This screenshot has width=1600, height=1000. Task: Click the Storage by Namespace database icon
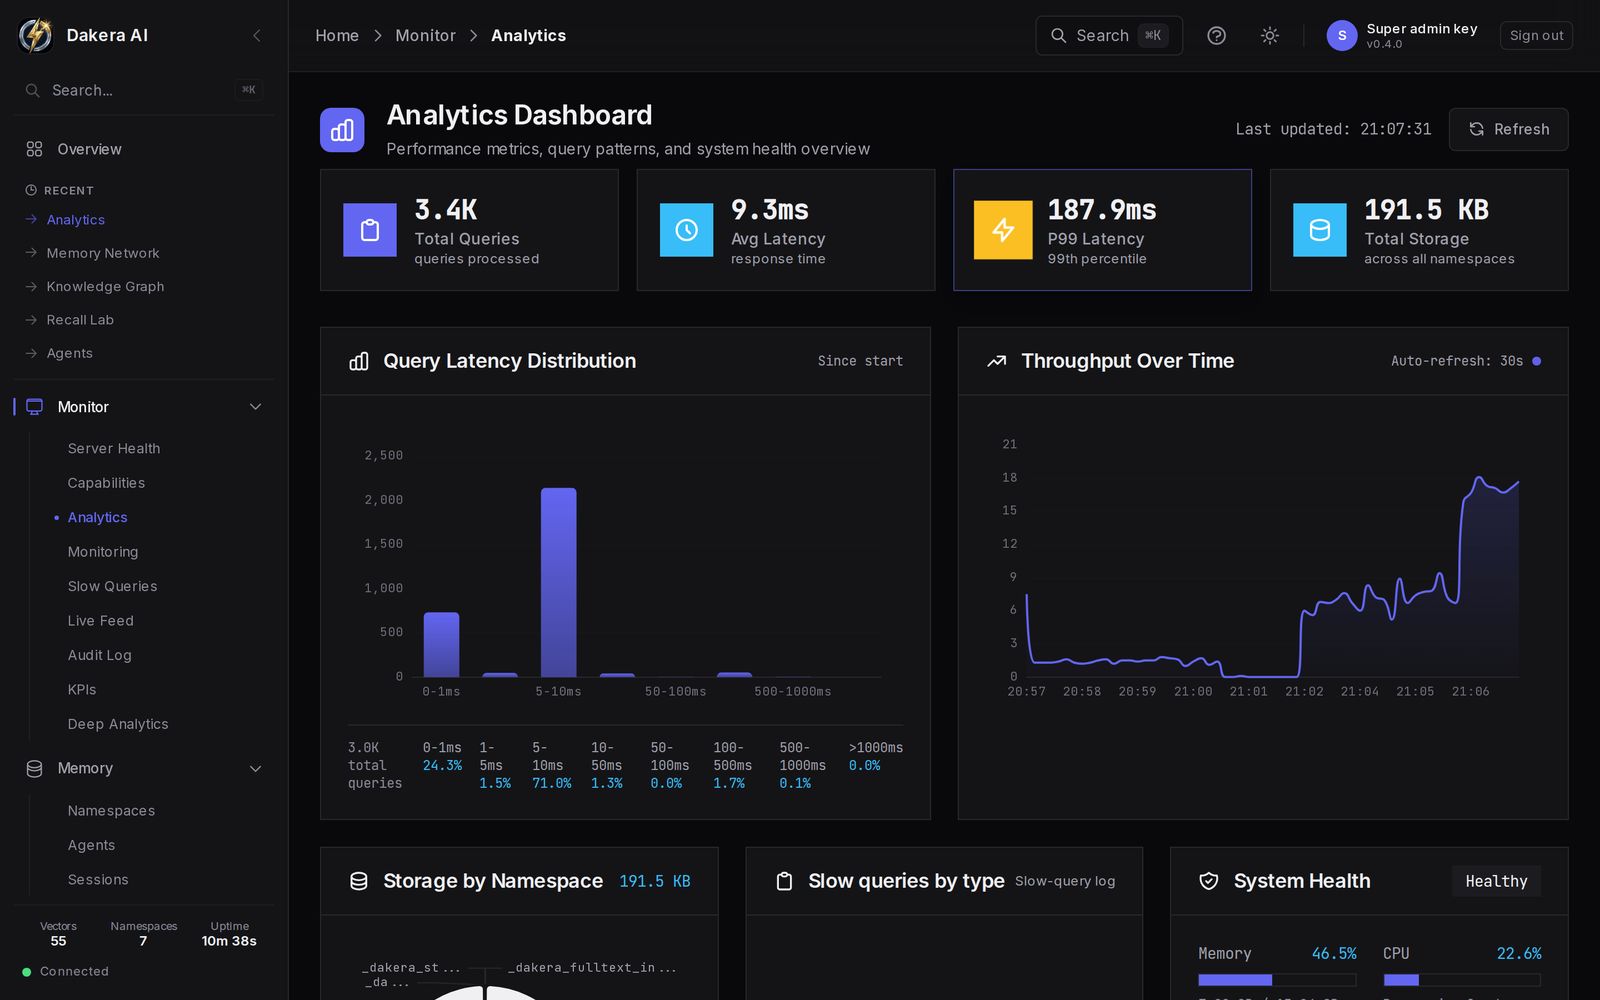click(359, 881)
